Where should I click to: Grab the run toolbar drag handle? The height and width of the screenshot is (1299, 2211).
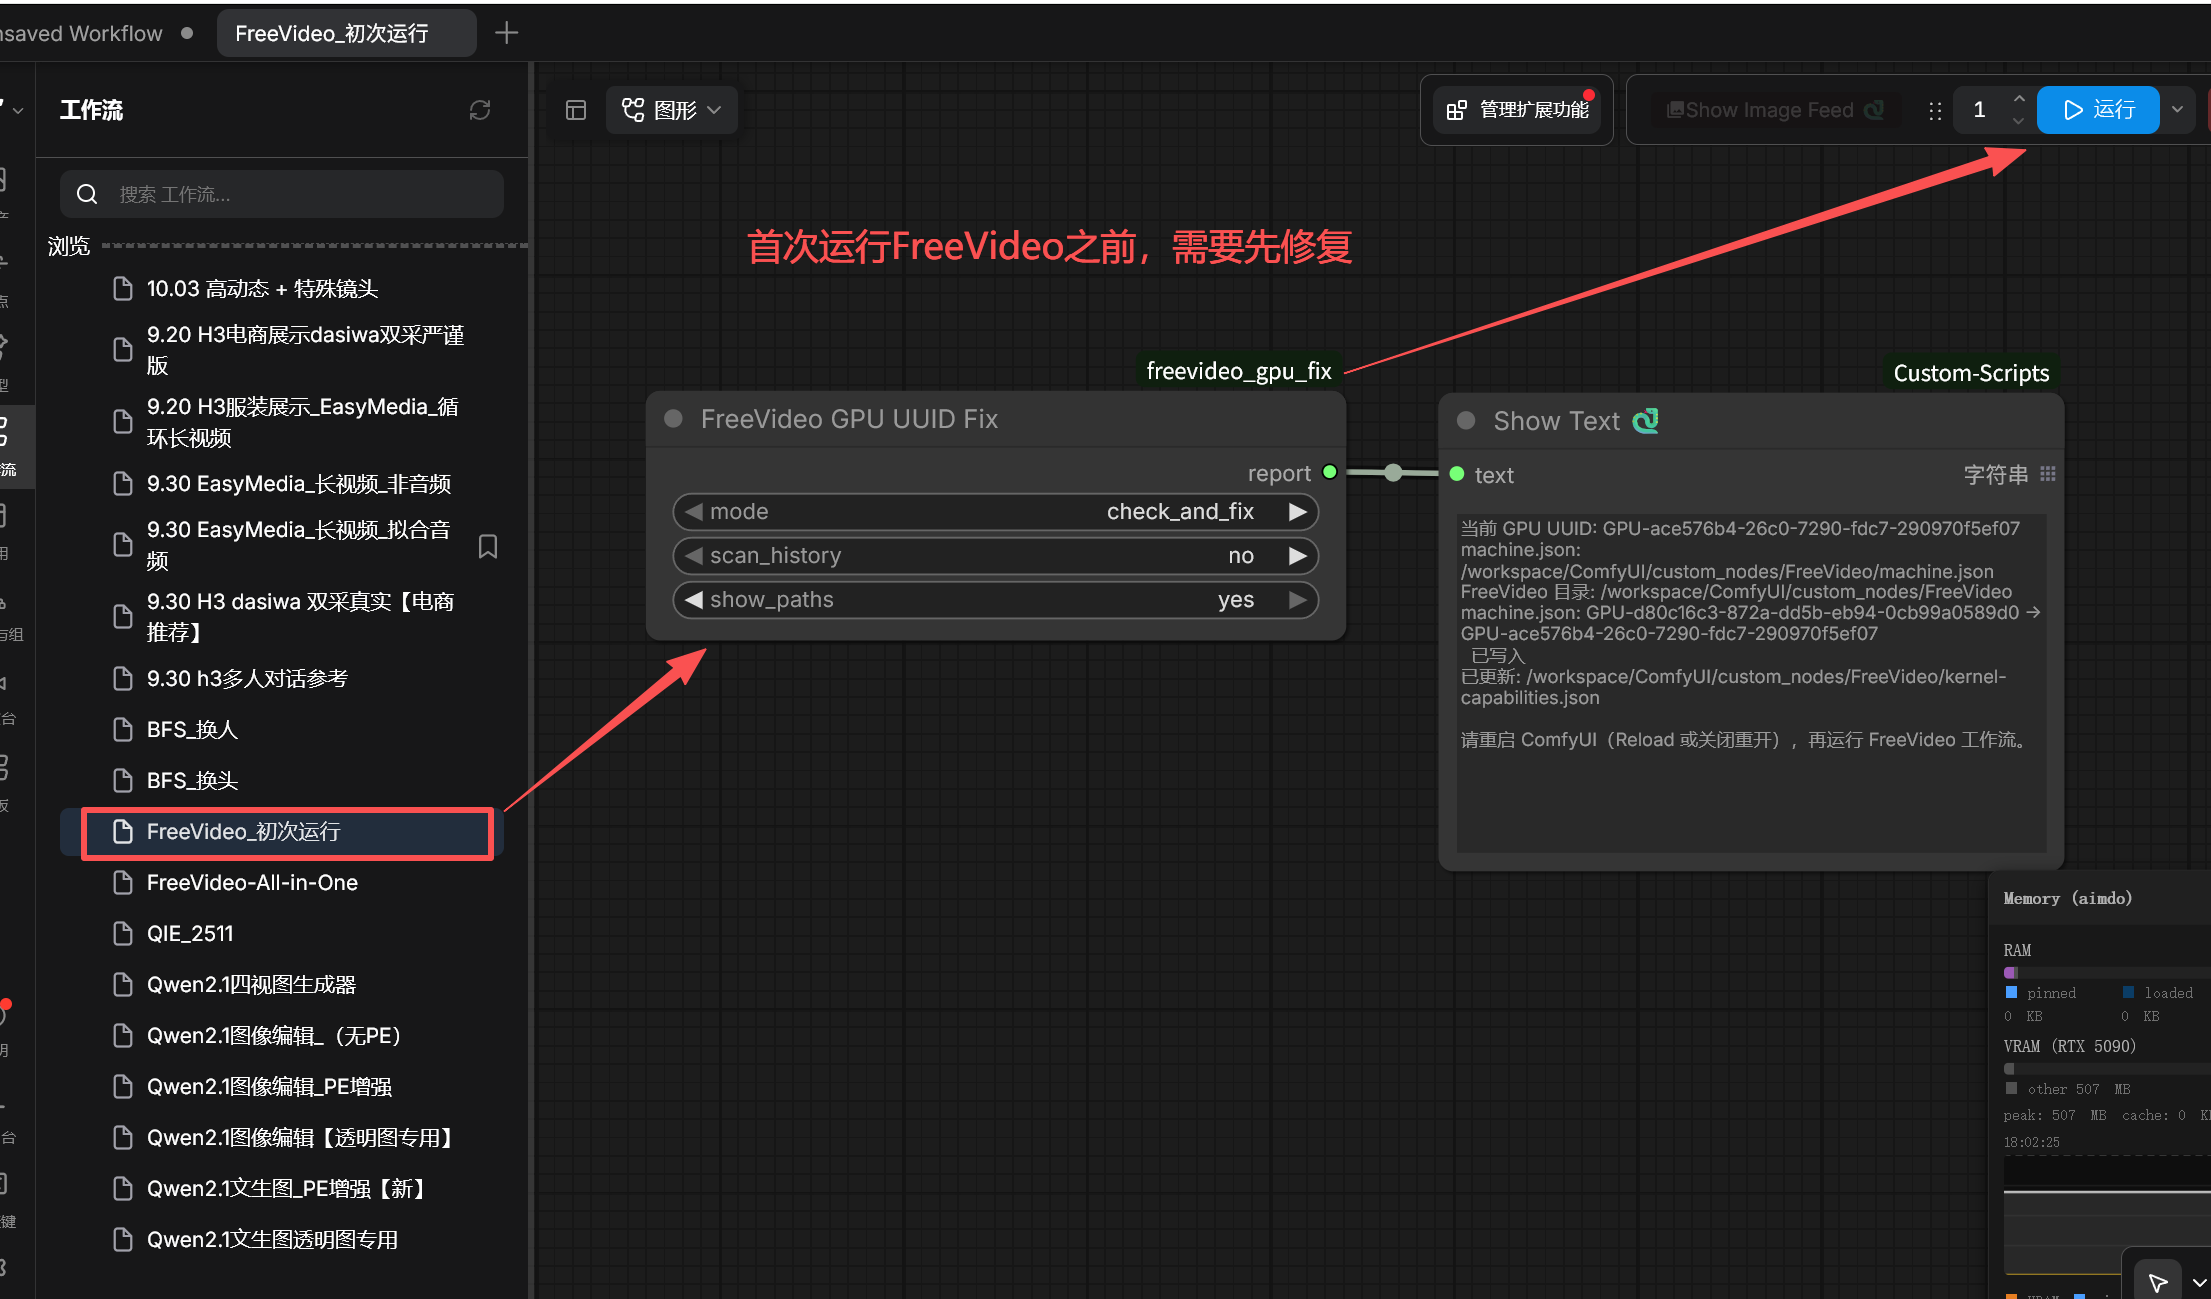pos(1935,111)
